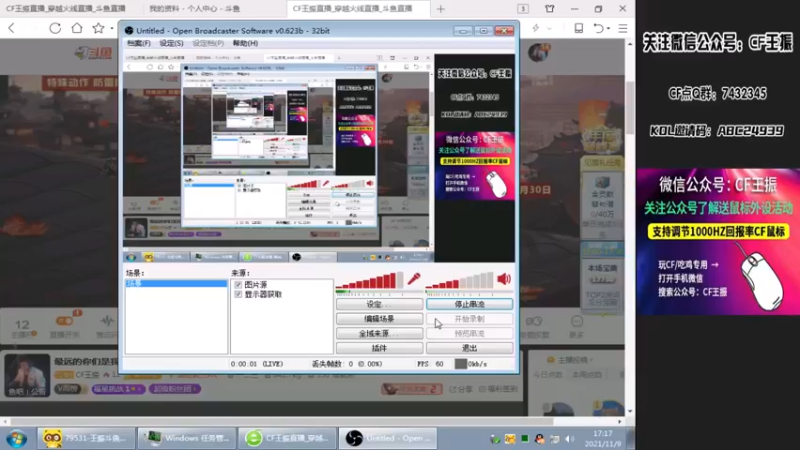This screenshot has width=800, height=450.
Task: Open 档案(F) menu in OBS
Action: point(138,43)
